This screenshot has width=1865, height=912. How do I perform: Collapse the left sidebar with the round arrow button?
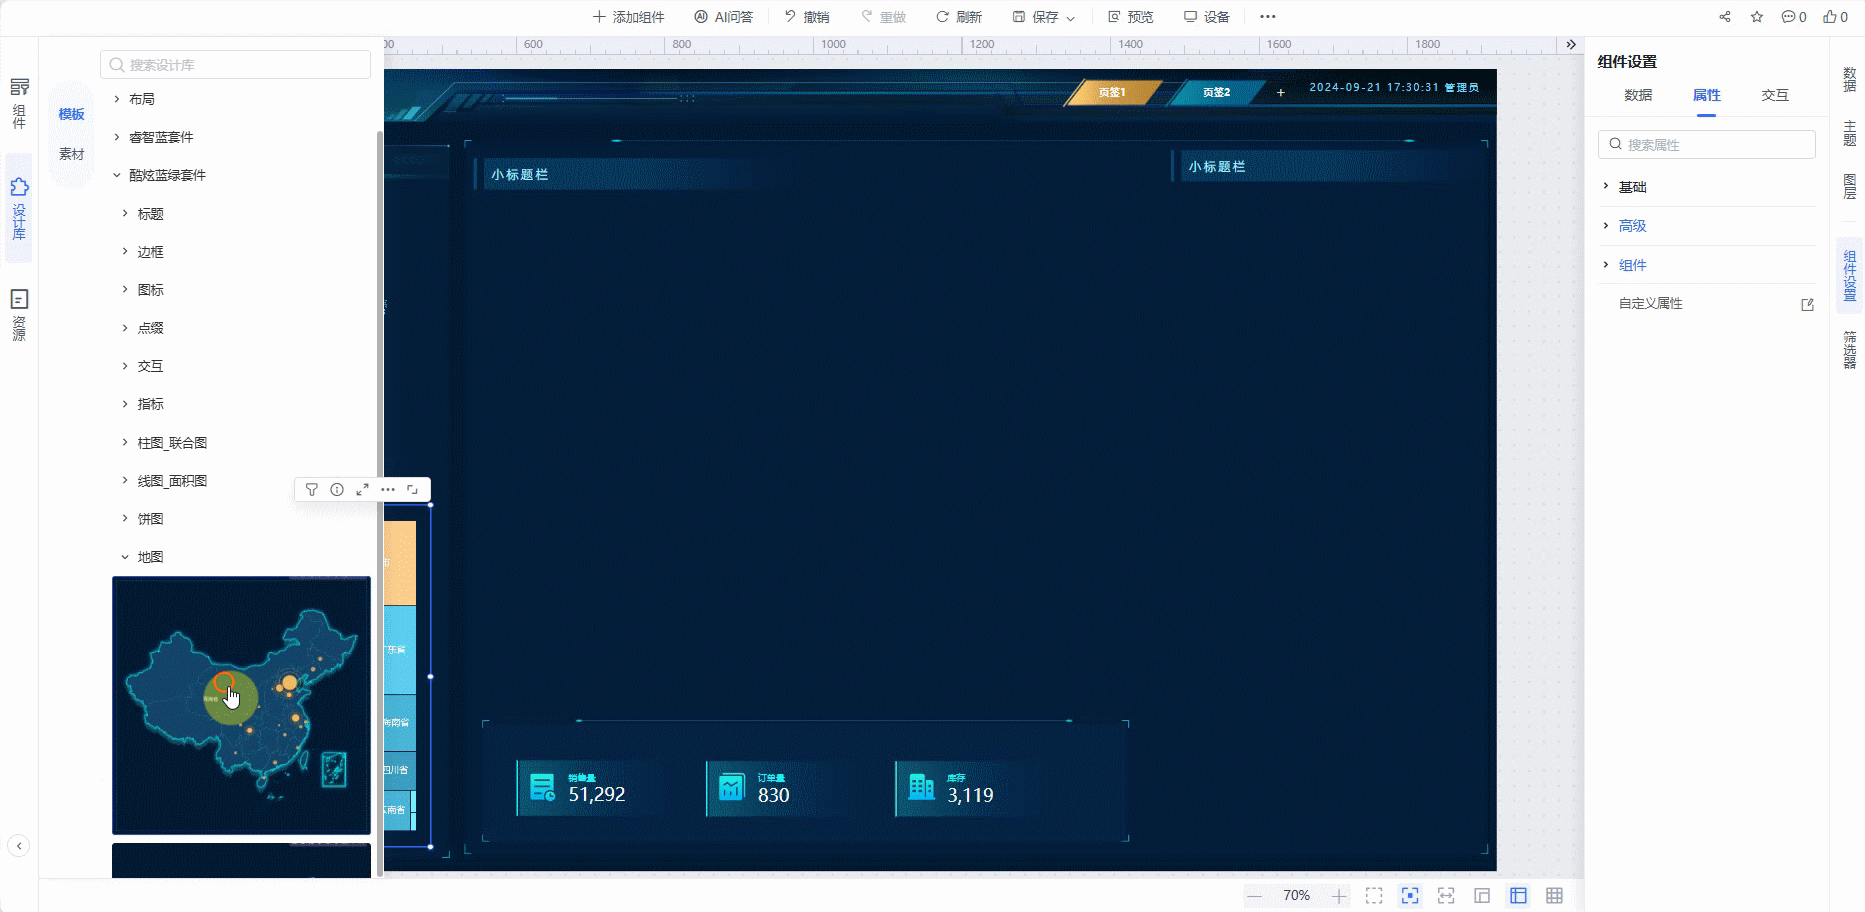click(x=19, y=846)
